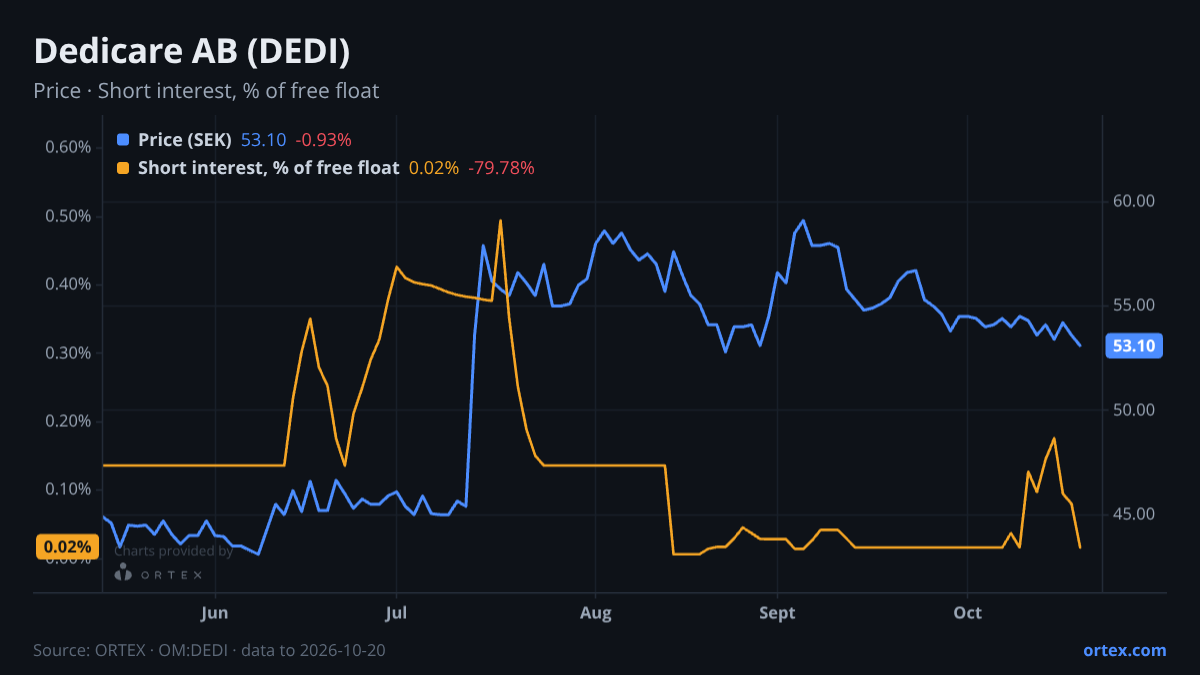The height and width of the screenshot is (675, 1200).
Task: Click the 0.20% left axis label
Action: 68,421
